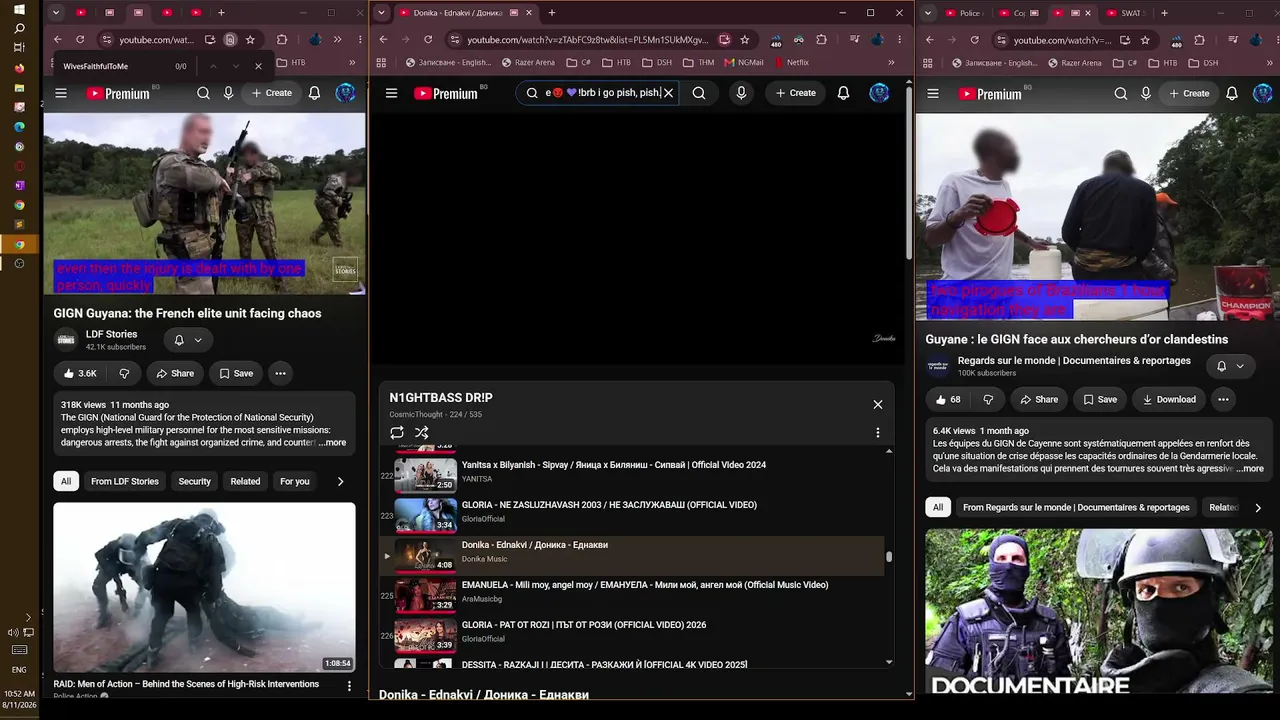Viewport: 1280px width, 720px height.
Task: Open the guide menu in the left YouTube window
Action: (61, 93)
